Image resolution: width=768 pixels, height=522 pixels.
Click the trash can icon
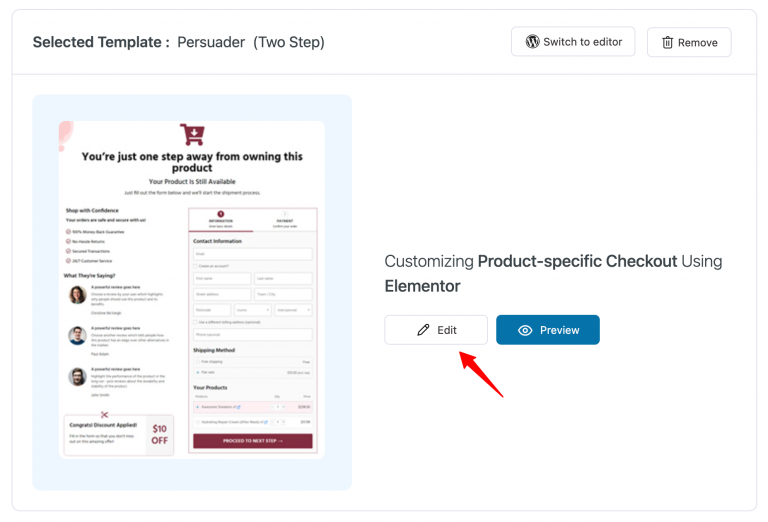point(667,43)
